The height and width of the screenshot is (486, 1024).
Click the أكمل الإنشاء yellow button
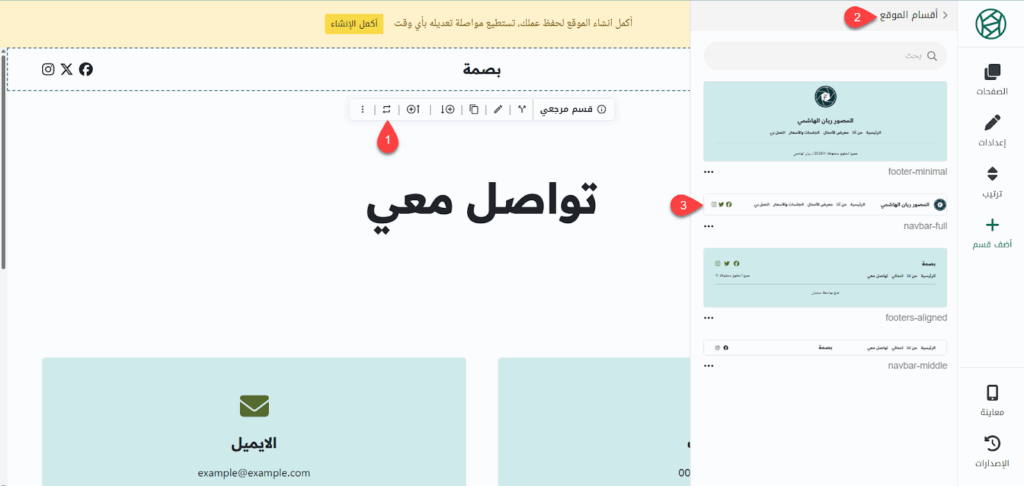(x=354, y=23)
